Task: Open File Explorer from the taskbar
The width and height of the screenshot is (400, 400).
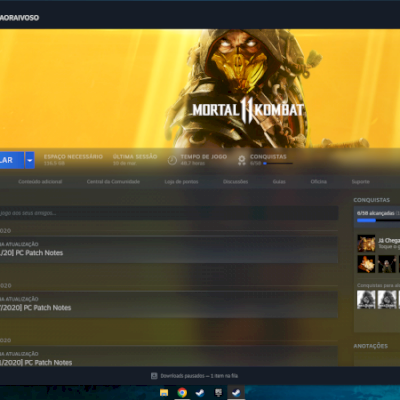Action: pos(164,392)
